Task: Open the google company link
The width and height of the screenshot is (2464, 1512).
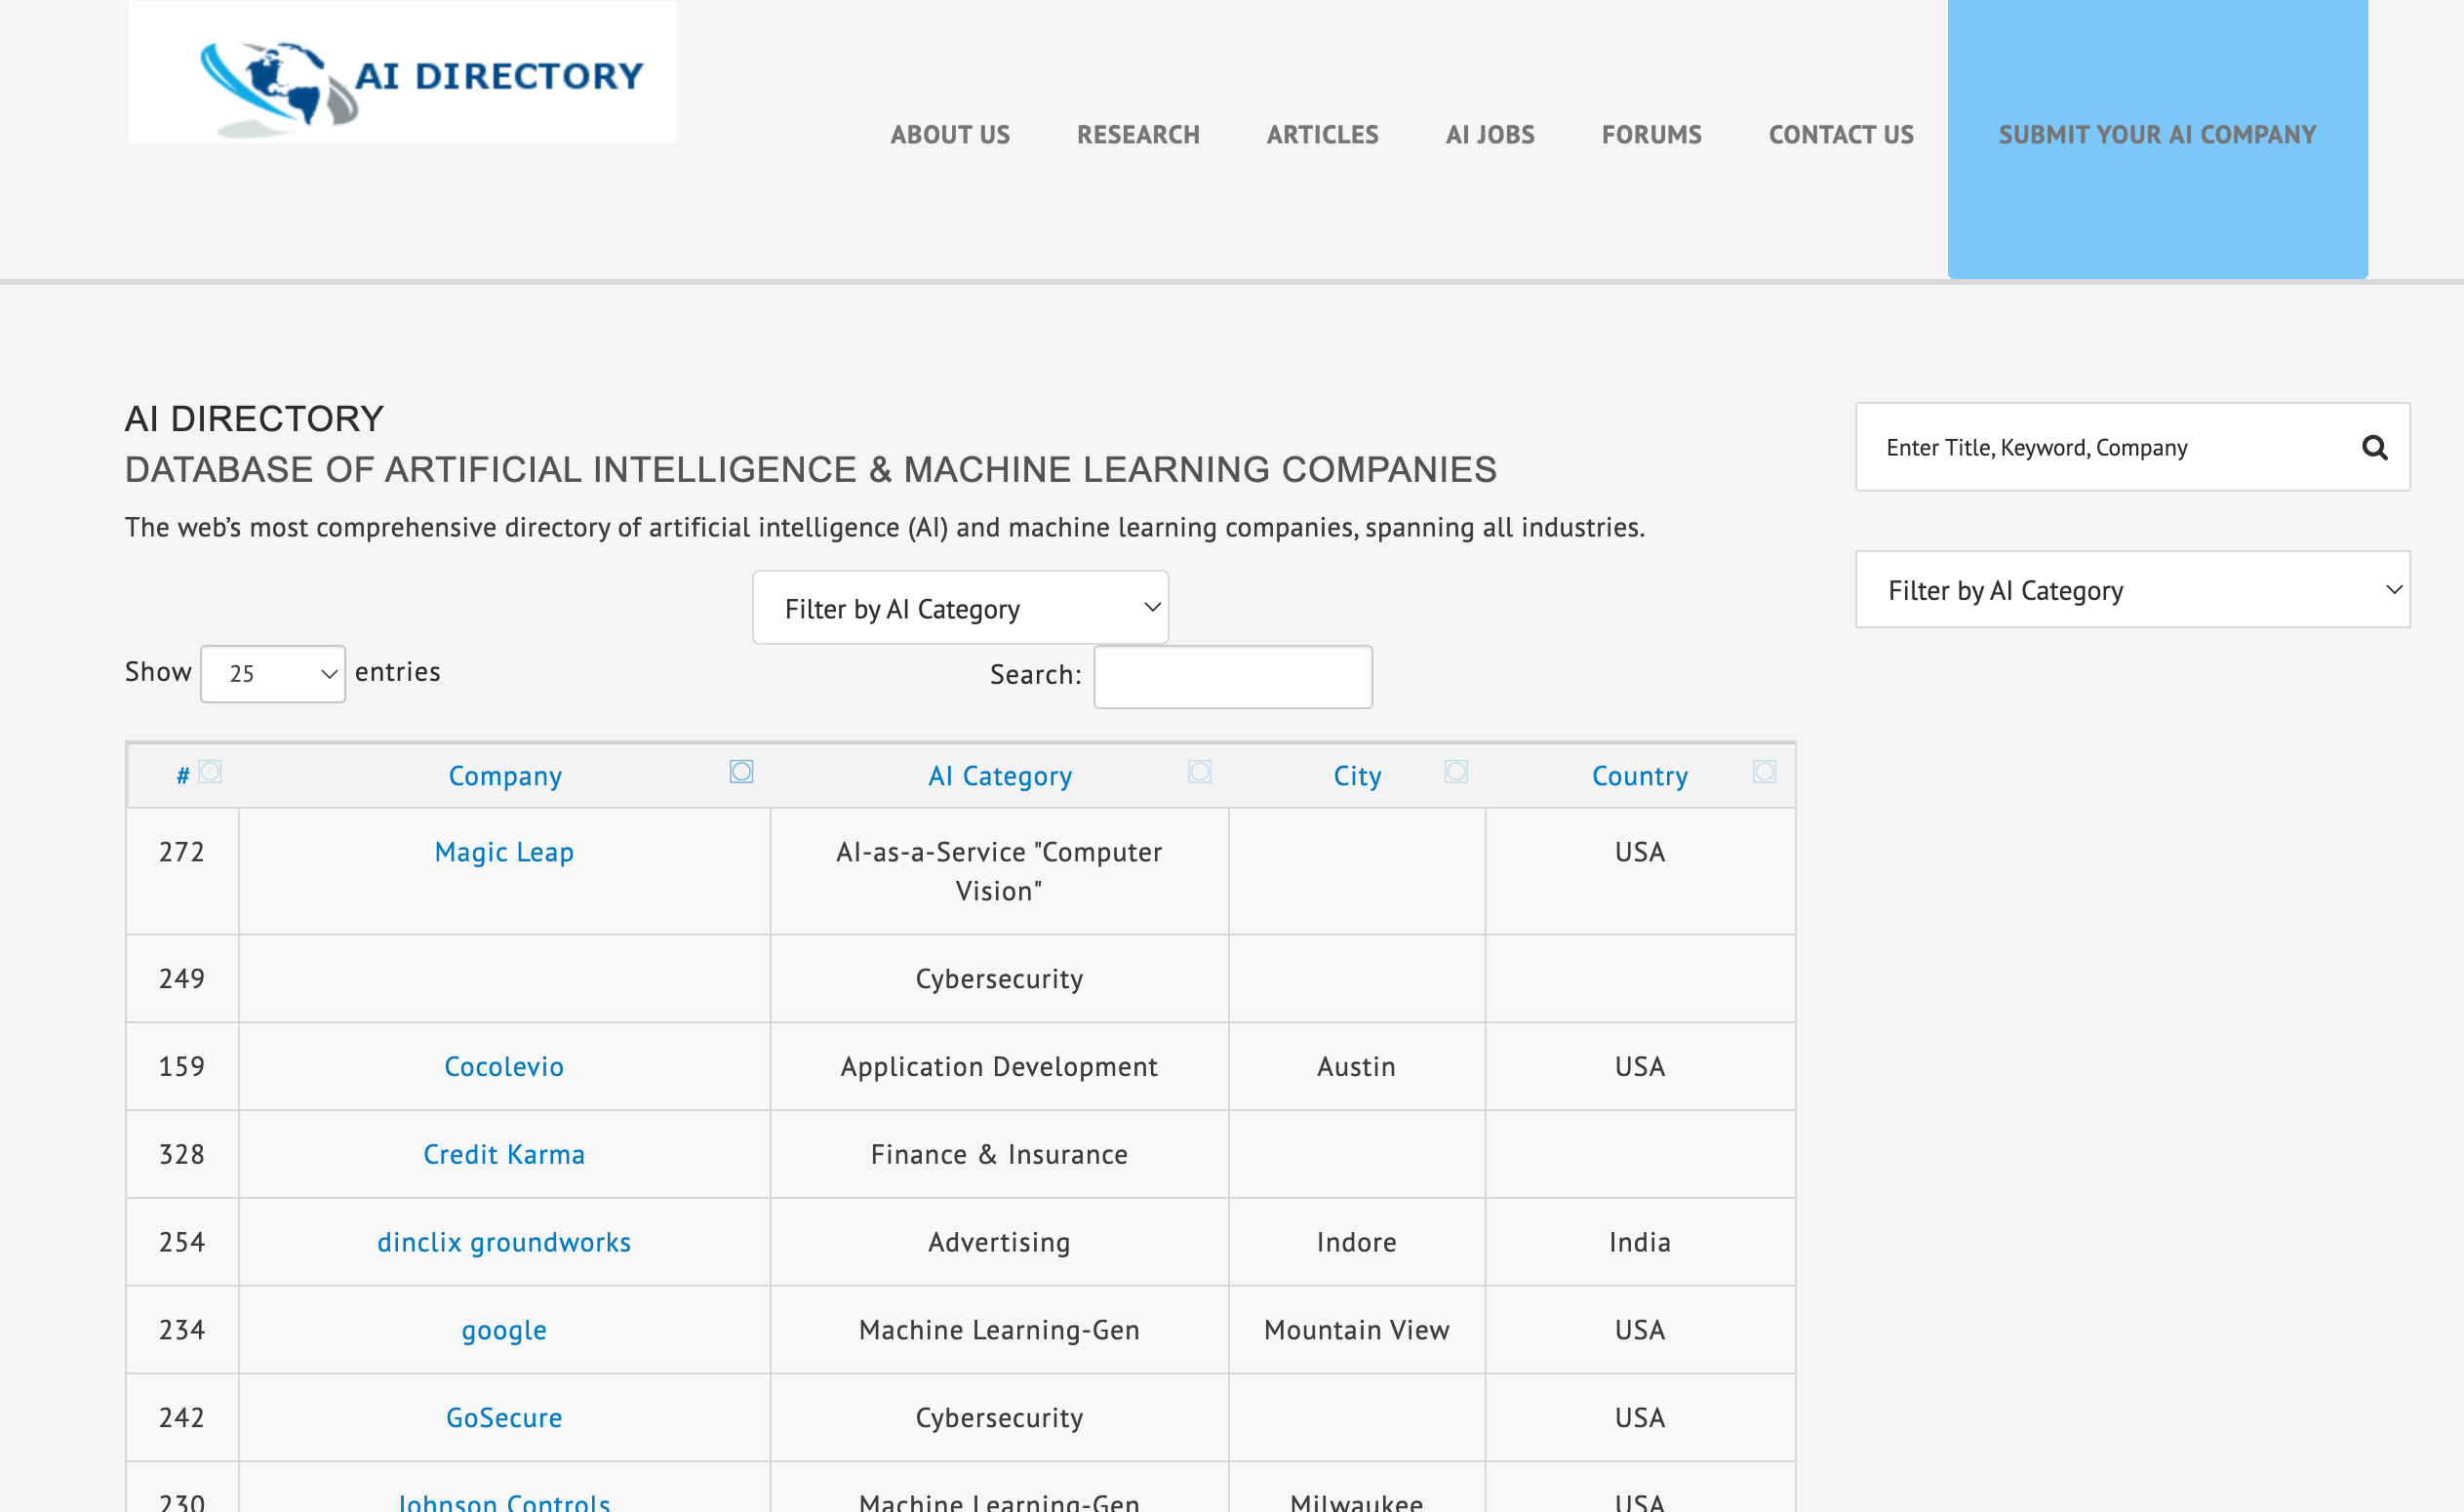Action: [504, 1330]
